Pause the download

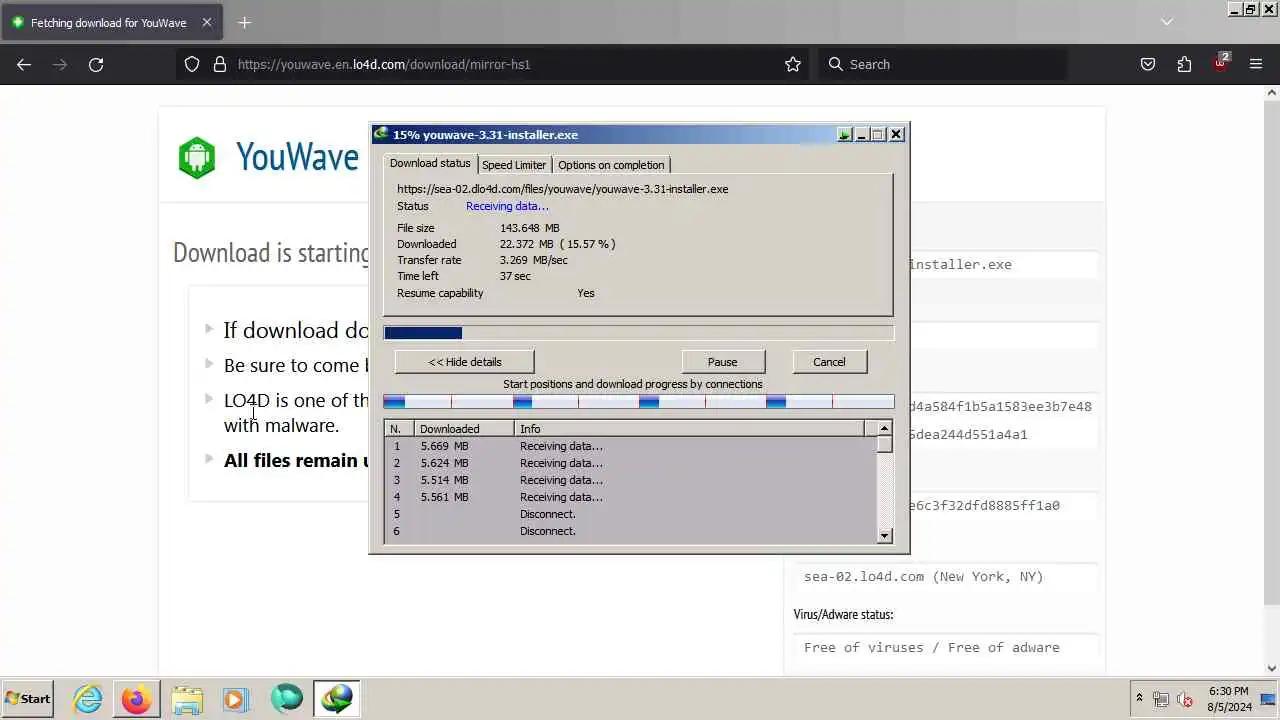pos(723,362)
